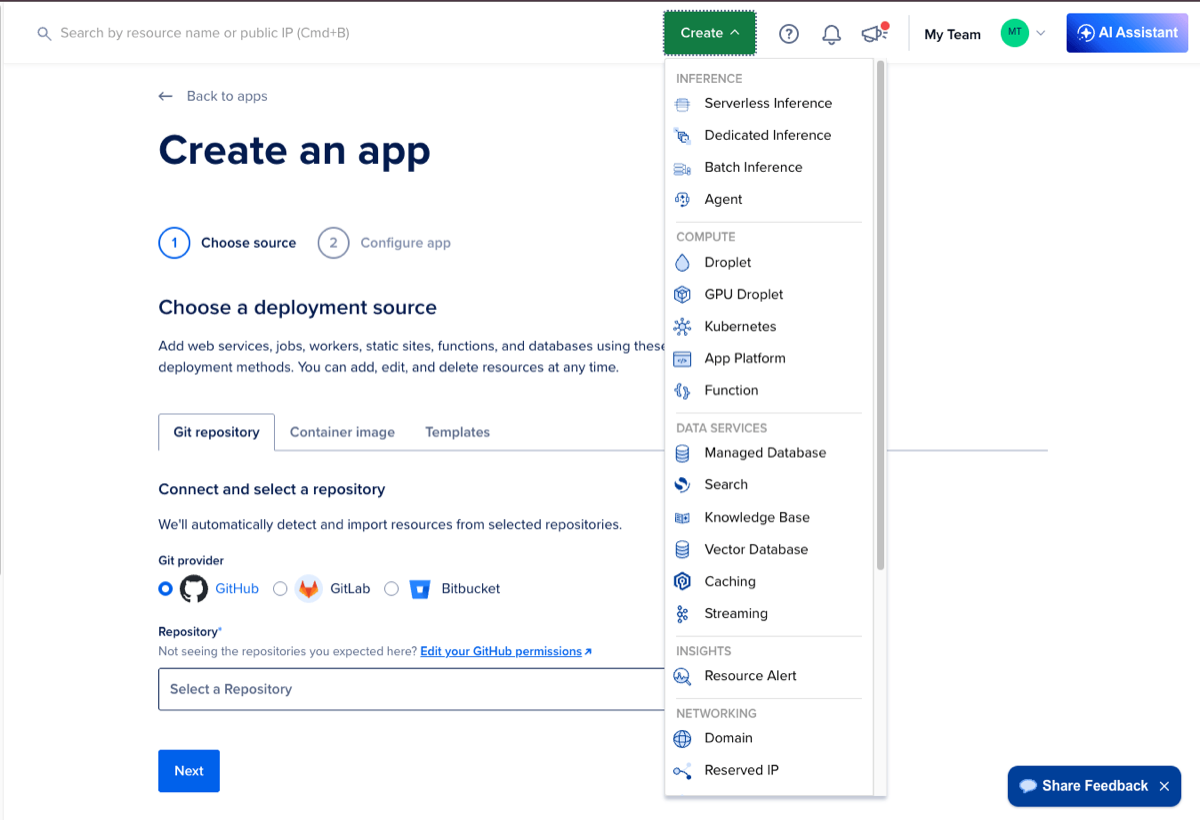This screenshot has height=820, width=1200.
Task: Click the Agent icon in Create menu
Action: click(x=682, y=200)
